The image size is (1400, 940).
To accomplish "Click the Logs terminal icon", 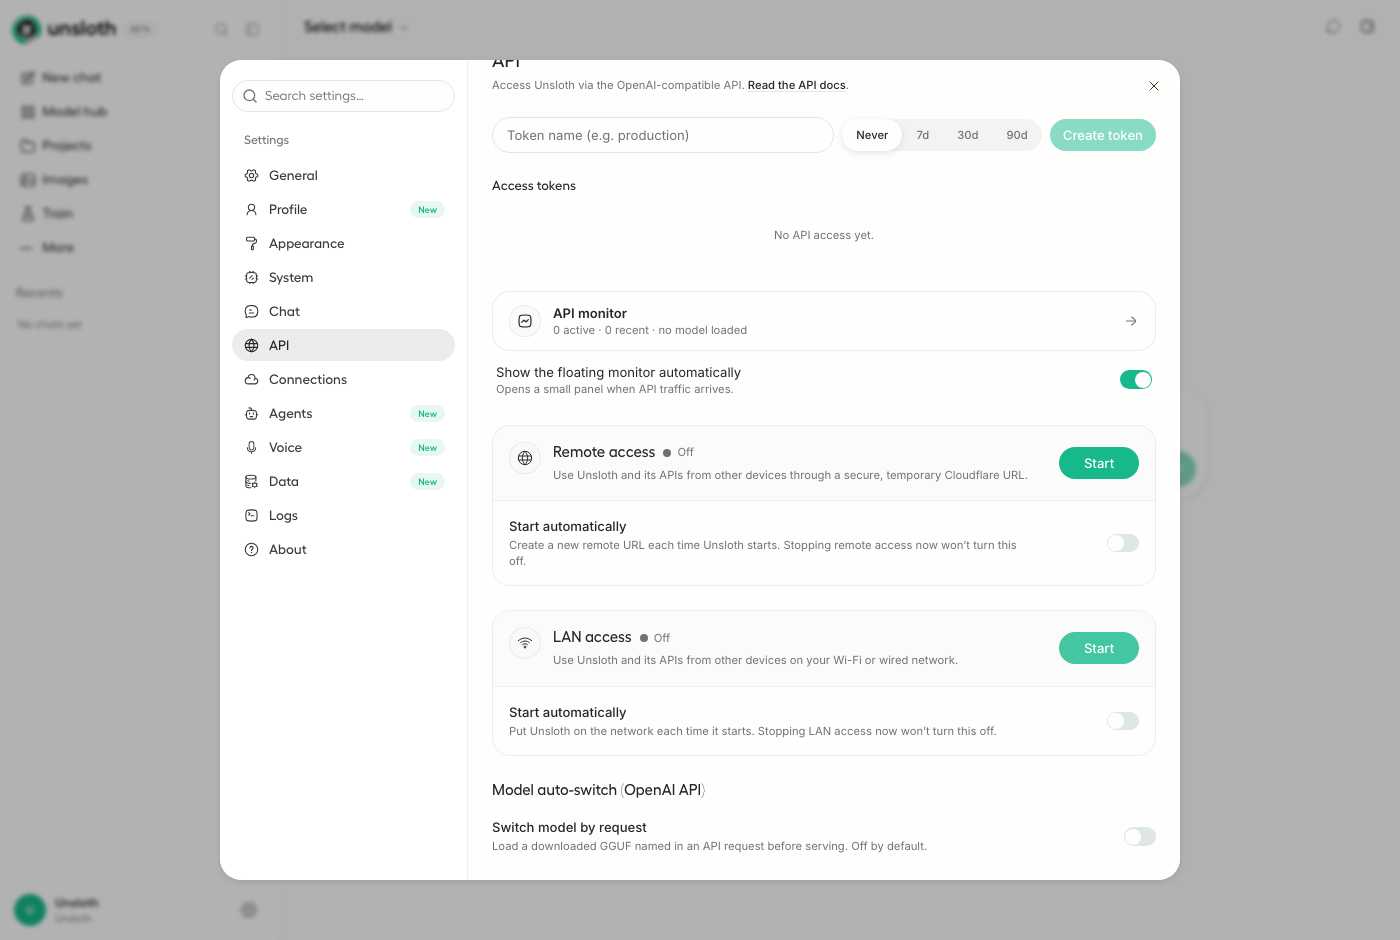I will coord(252,515).
